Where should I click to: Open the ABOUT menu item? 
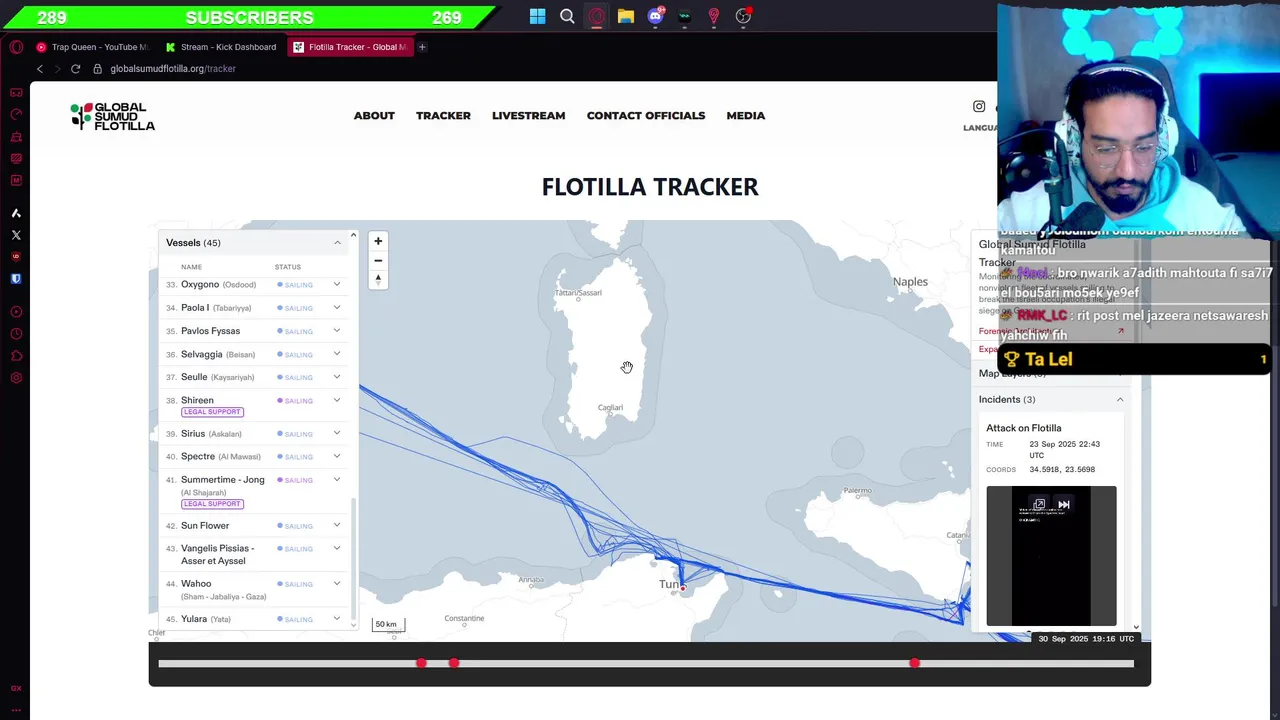374,116
